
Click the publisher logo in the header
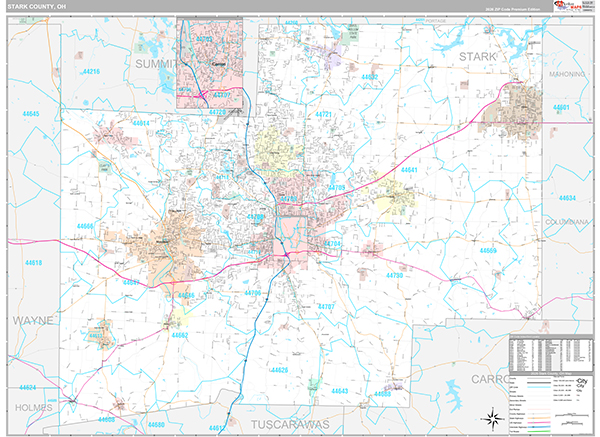coord(567,6)
